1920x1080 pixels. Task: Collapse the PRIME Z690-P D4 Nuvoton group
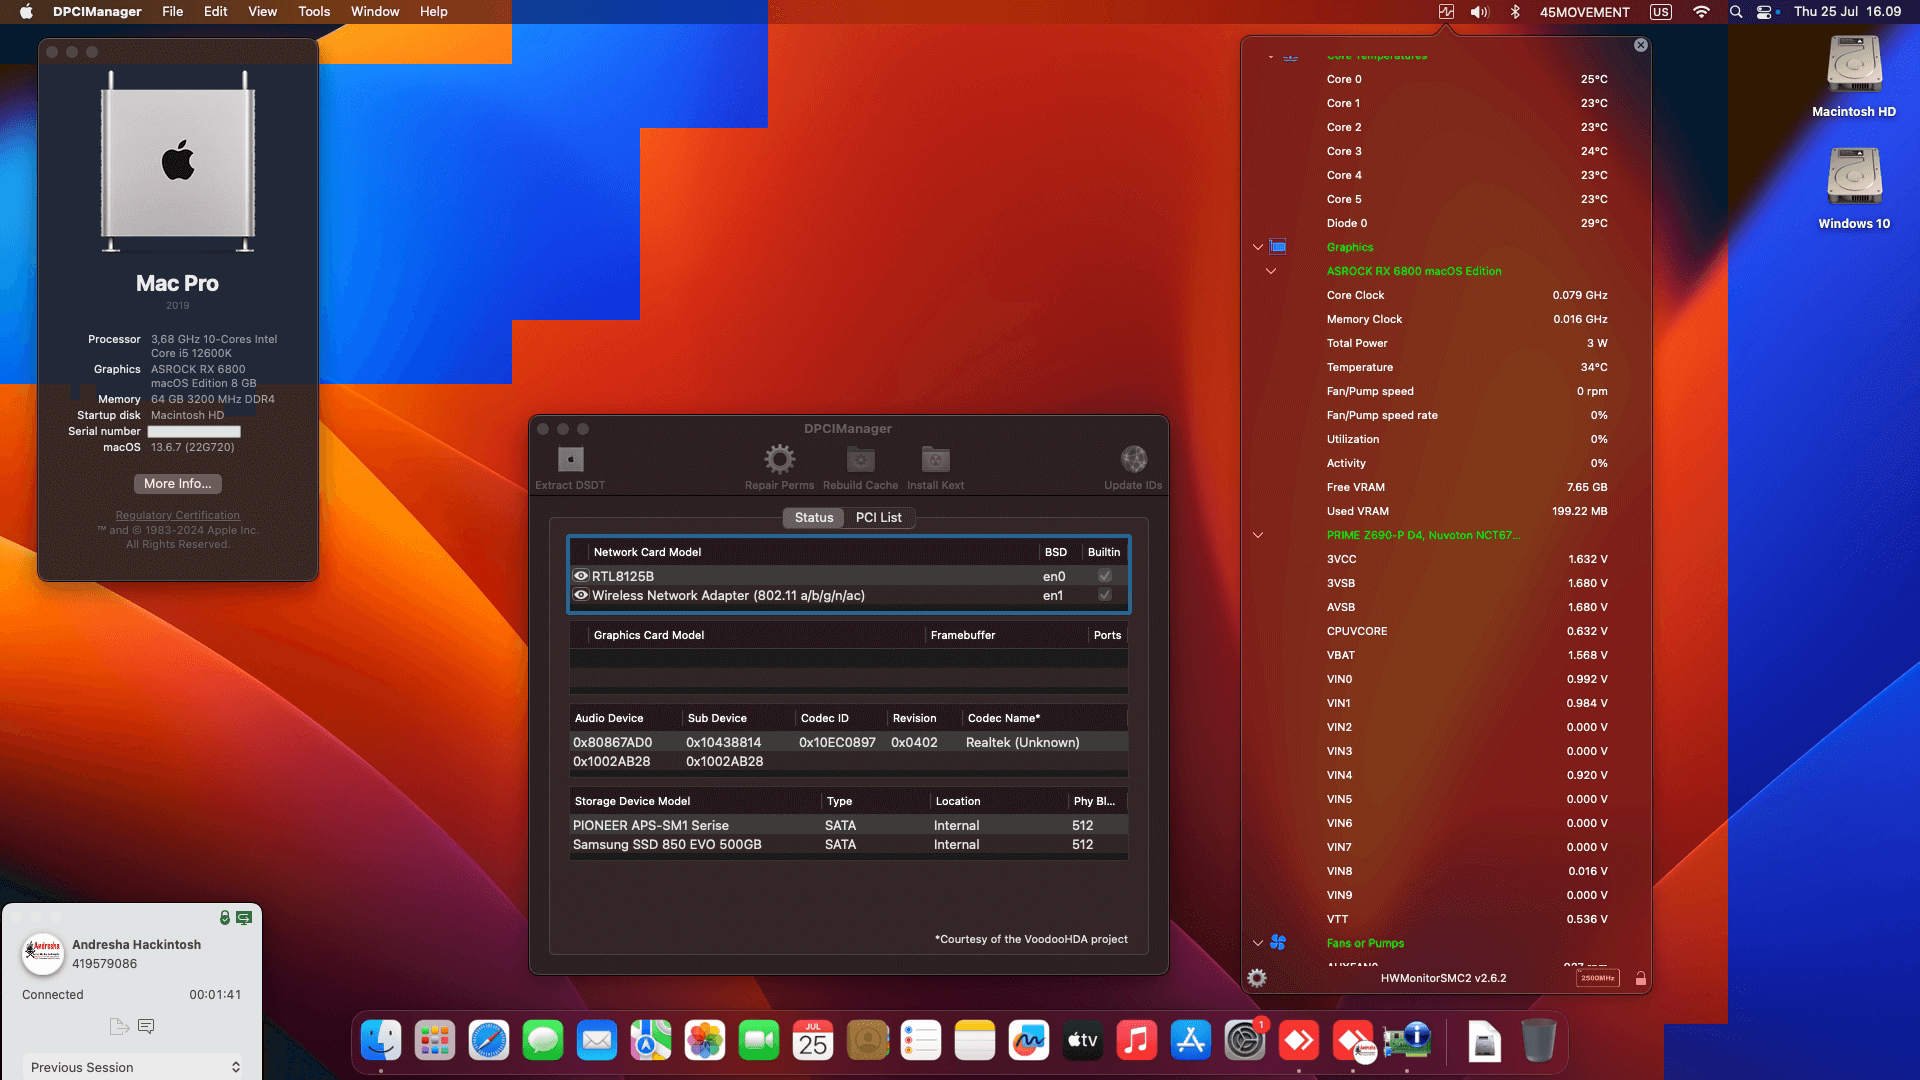1258,535
